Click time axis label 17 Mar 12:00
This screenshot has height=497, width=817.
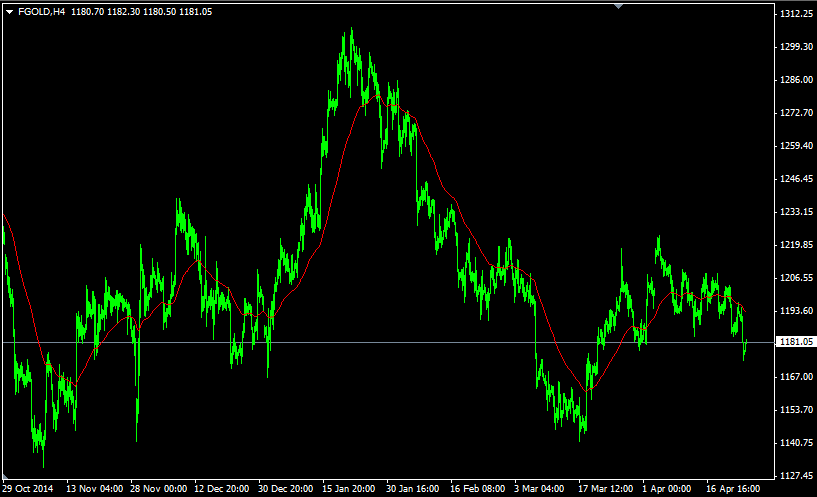(605, 489)
